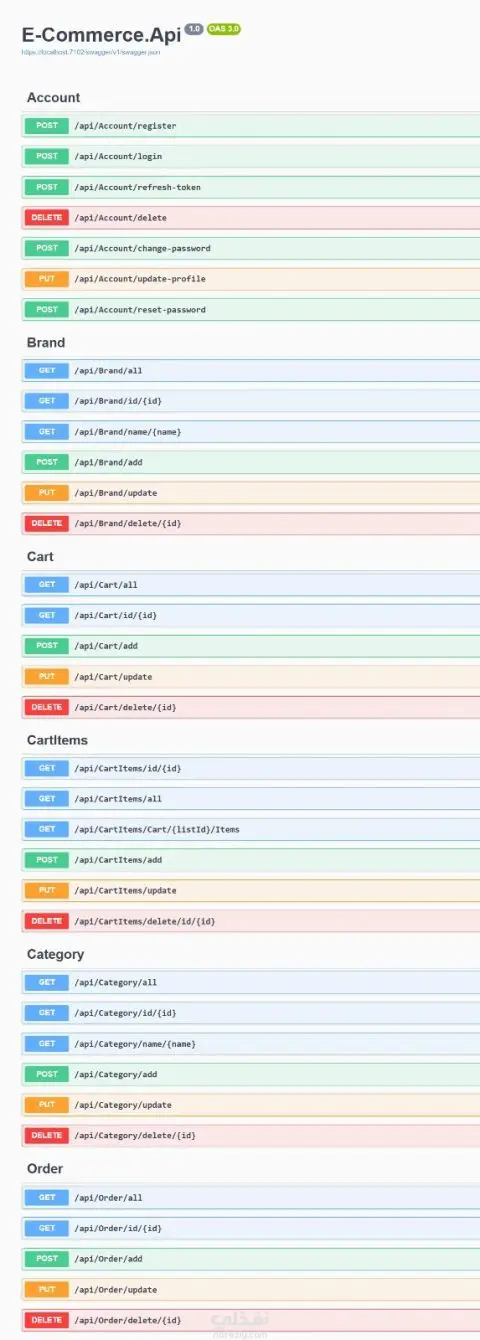Image resolution: width=480 pixels, height=1340 pixels.
Task: Click GET badge for /api/Brand/all
Action: [x=47, y=370]
